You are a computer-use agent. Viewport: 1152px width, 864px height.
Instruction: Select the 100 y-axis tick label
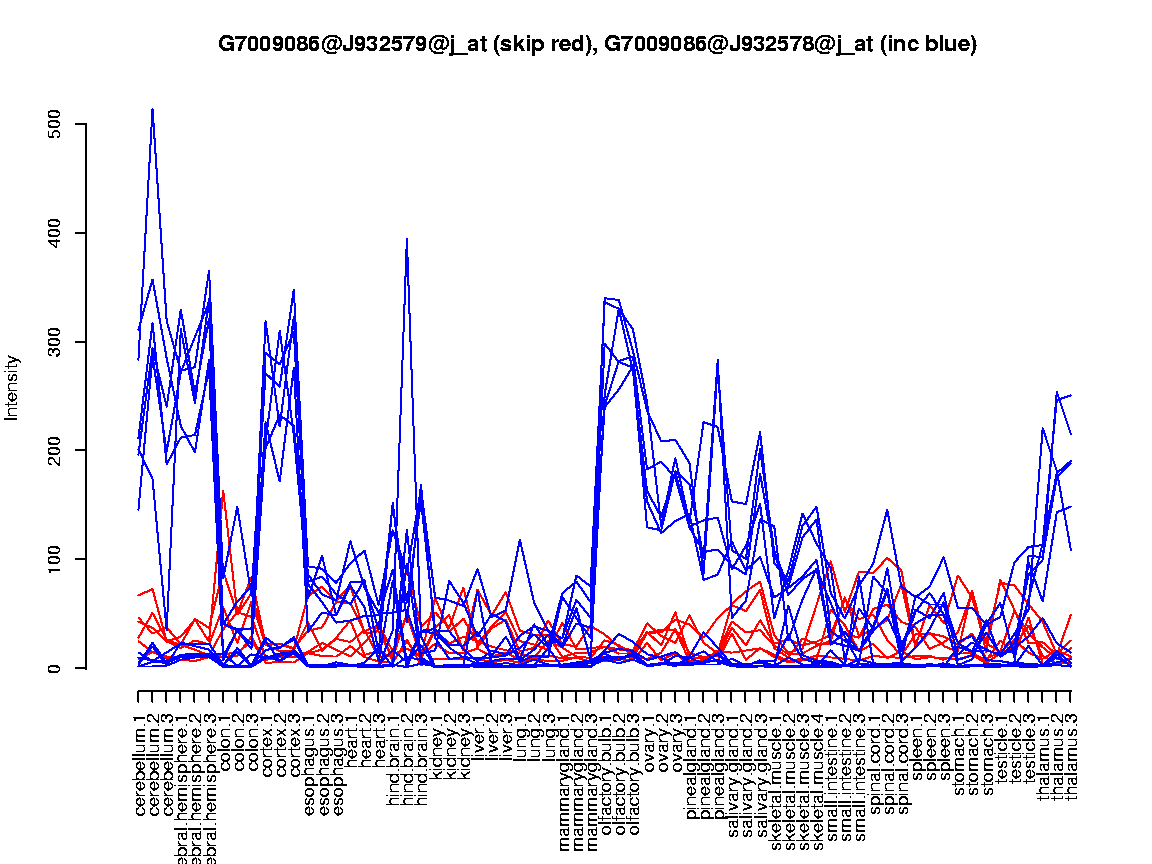click(54, 559)
